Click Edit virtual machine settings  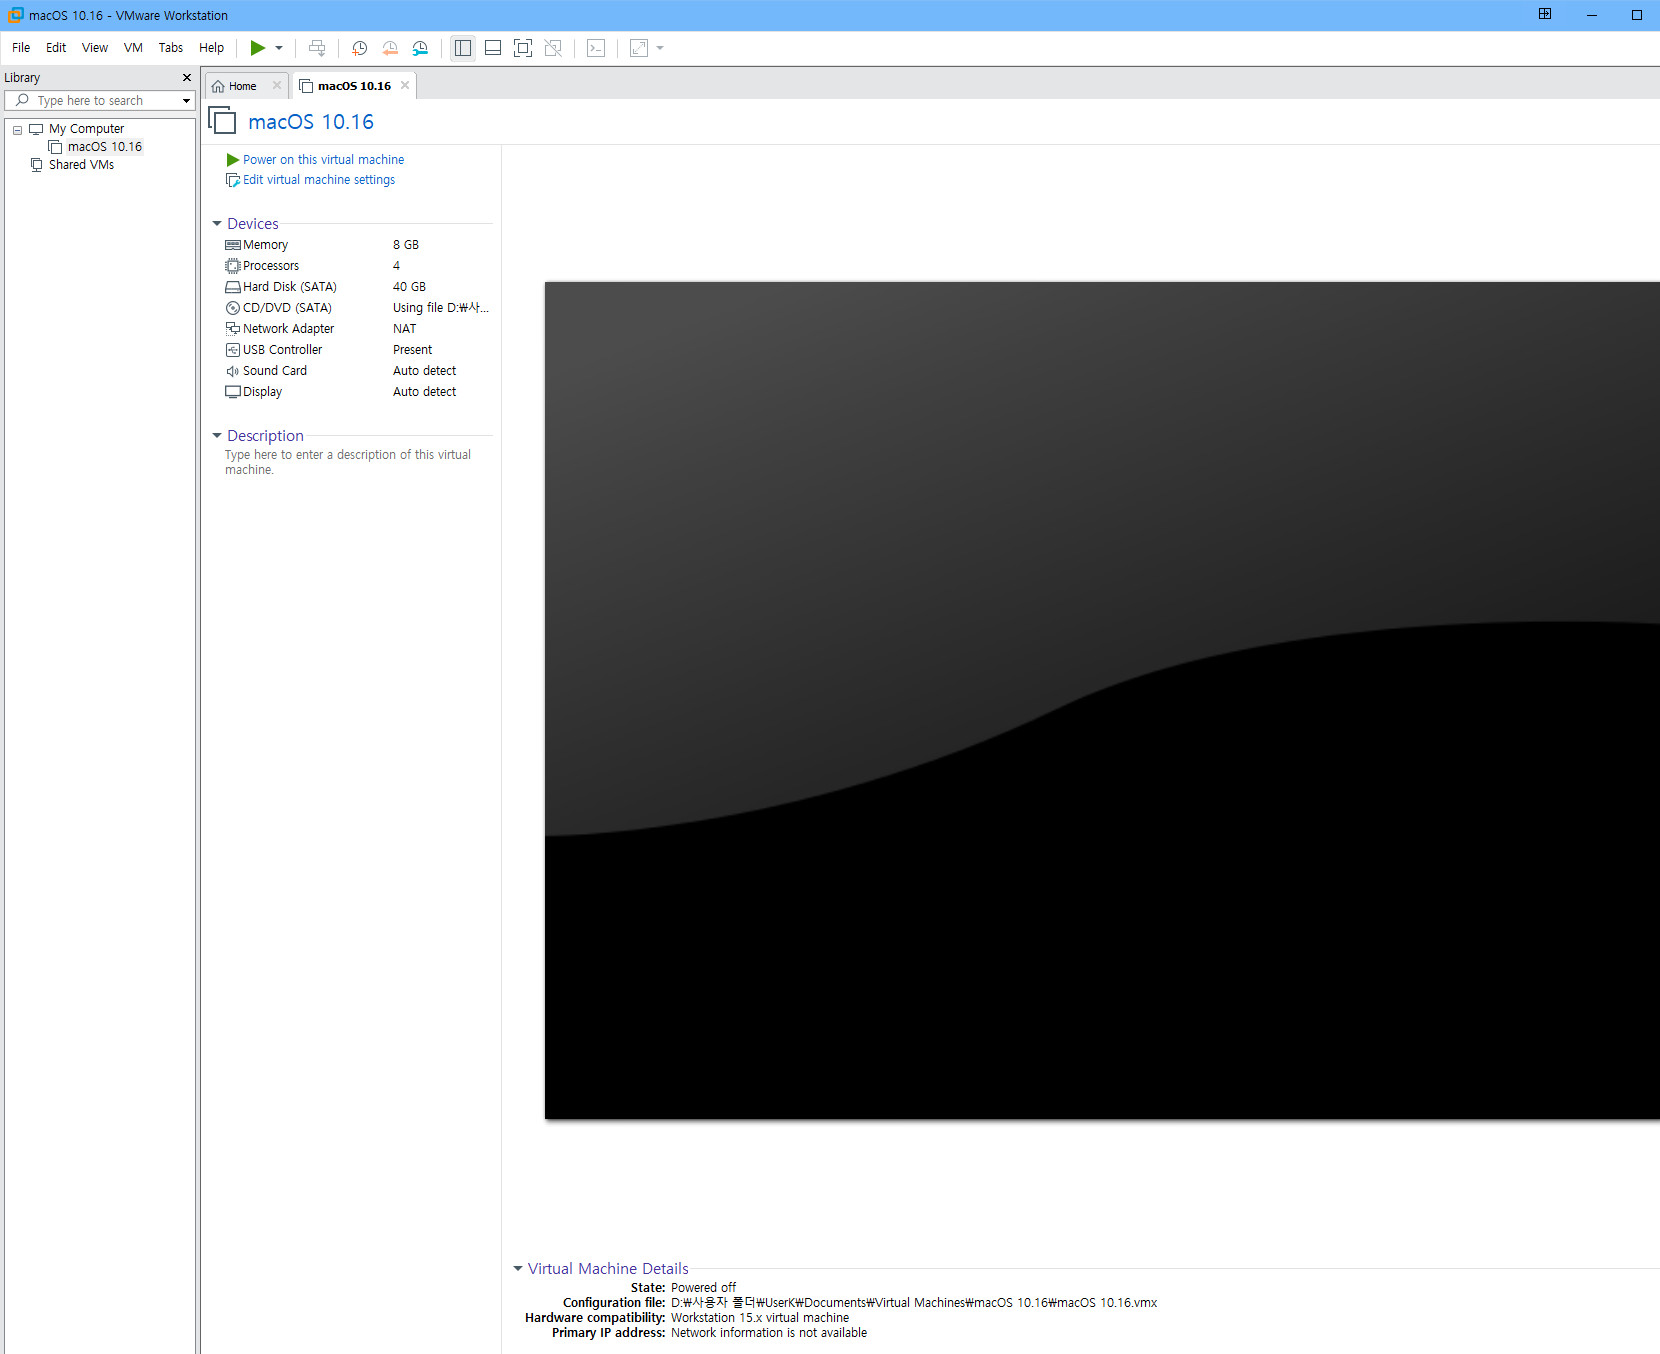pyautogui.click(x=319, y=180)
